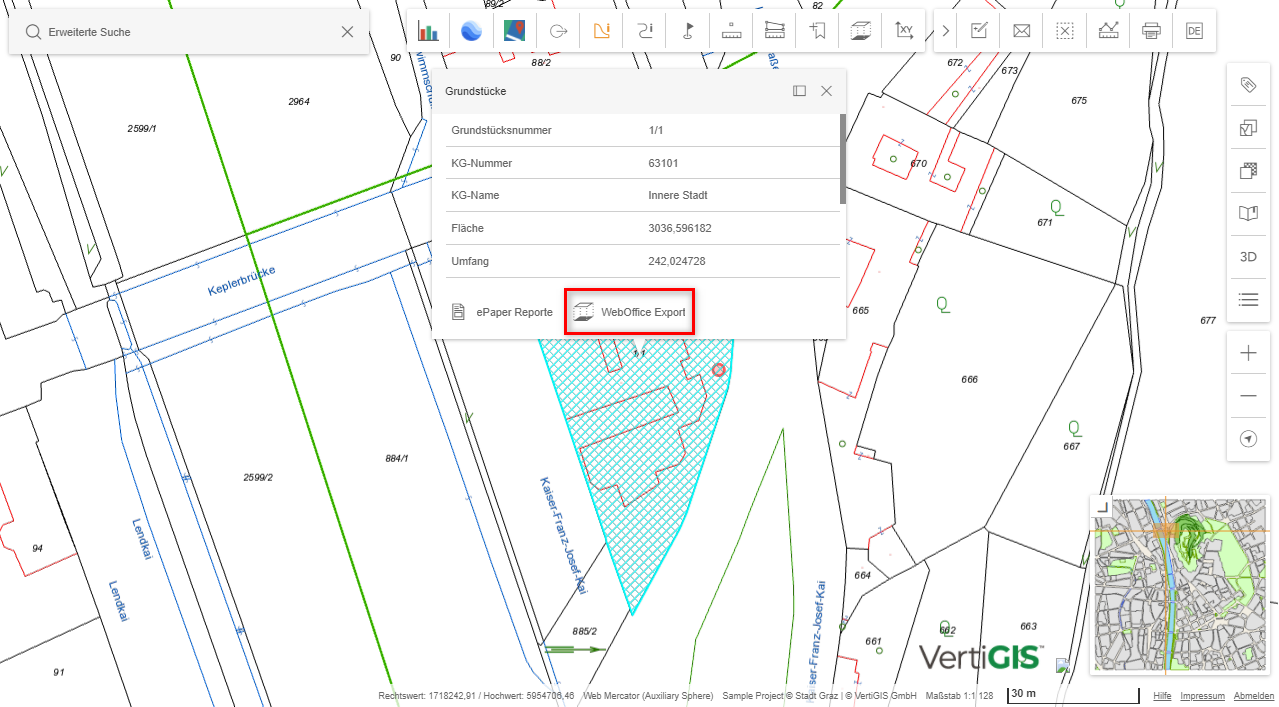Place a flag marker on the map
Viewport: 1279px width, 707px height.
tap(688, 30)
